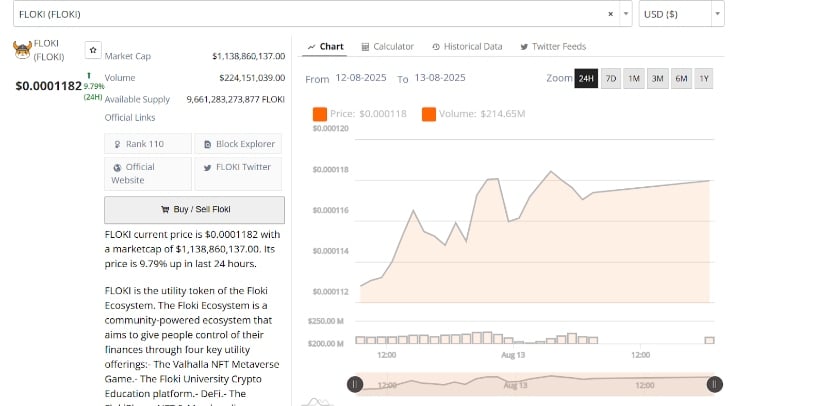Screen dimensions: 825x406
Task: View the Twitter Feeds tab
Action: point(553,47)
